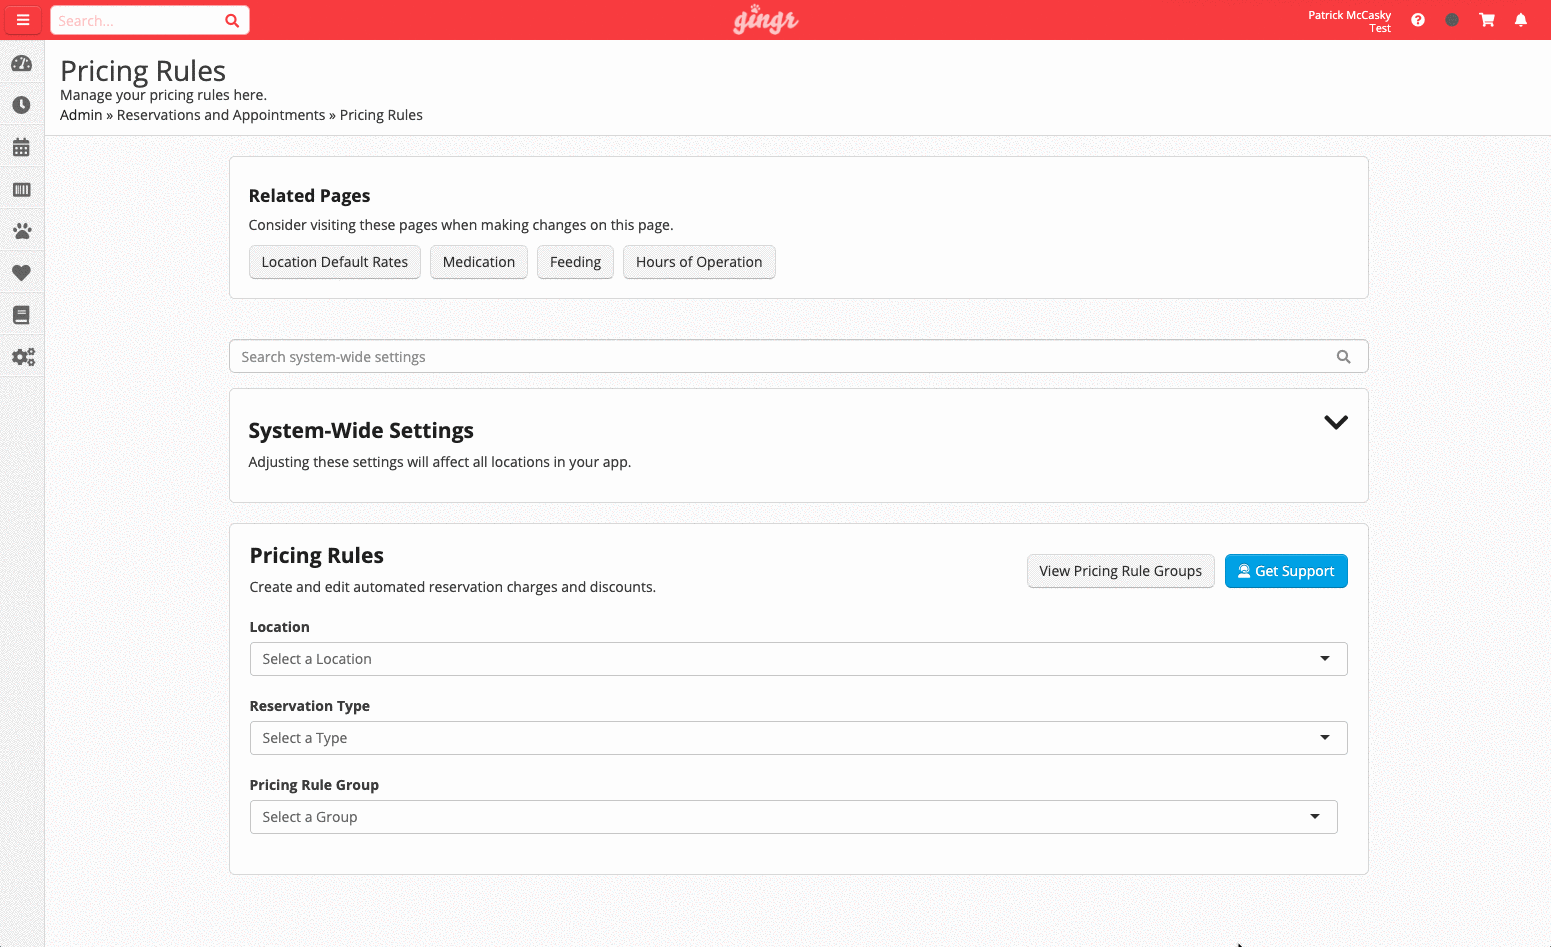Open the calendar icon in sidebar
This screenshot has width=1551, height=947.
coord(21,147)
